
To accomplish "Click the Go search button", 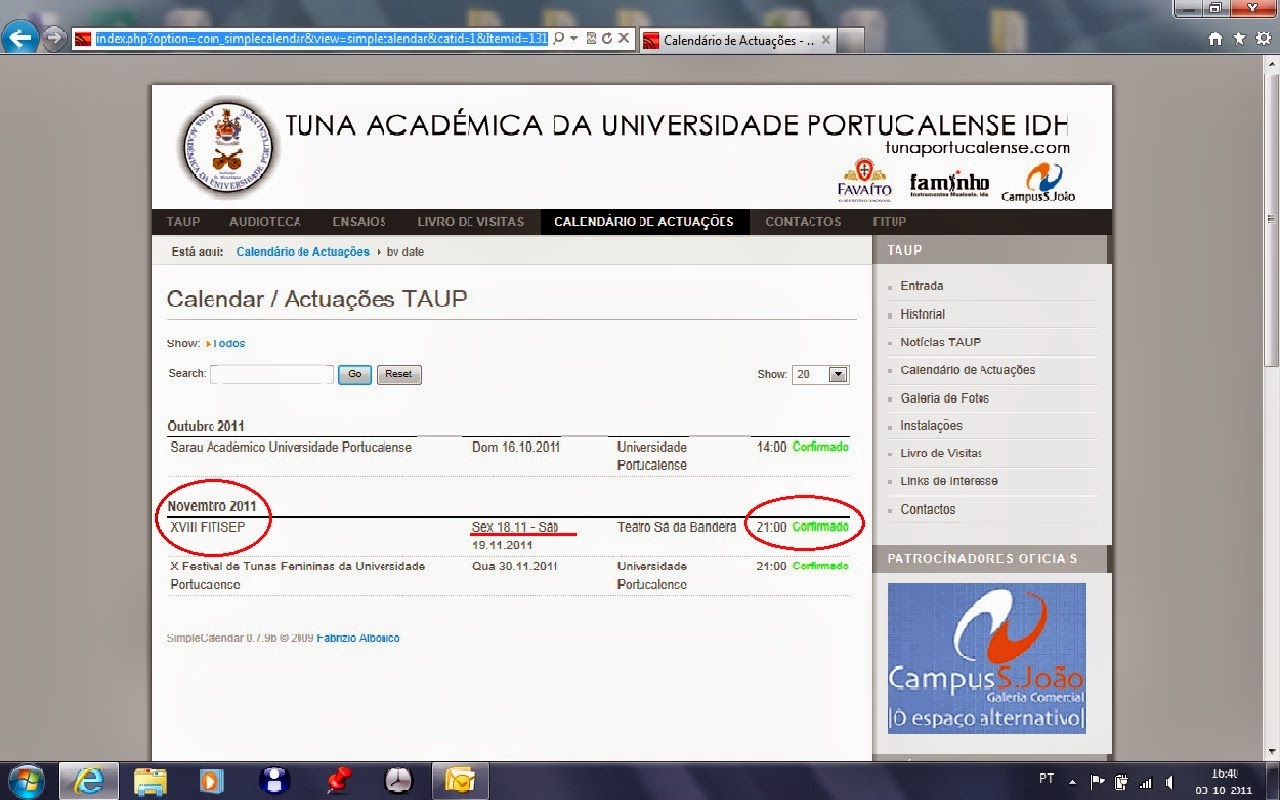I will [355, 374].
